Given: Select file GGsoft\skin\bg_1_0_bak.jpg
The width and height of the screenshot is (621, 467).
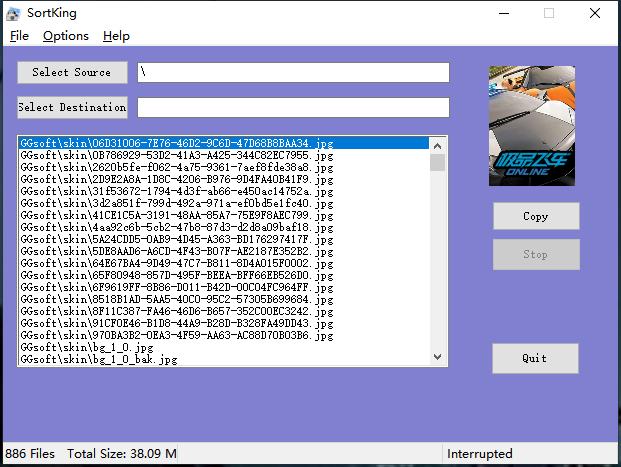Looking at the screenshot, I should click(x=224, y=359).
